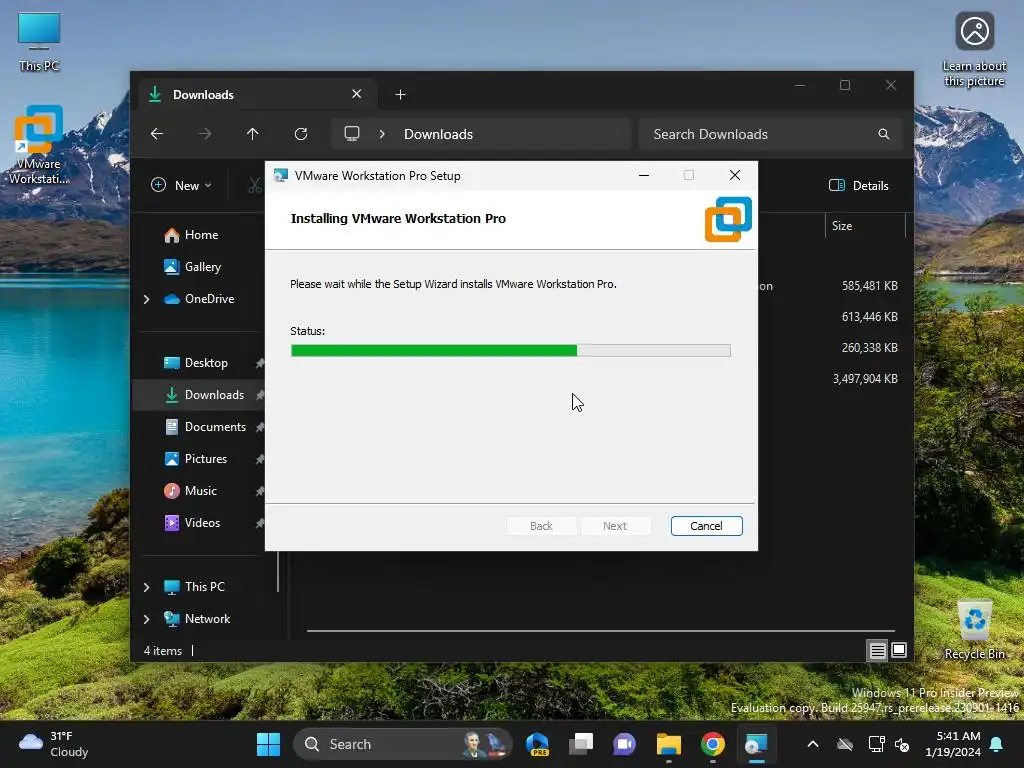The width and height of the screenshot is (1024, 768).
Task: Expand the Network tree node
Action: (x=146, y=619)
